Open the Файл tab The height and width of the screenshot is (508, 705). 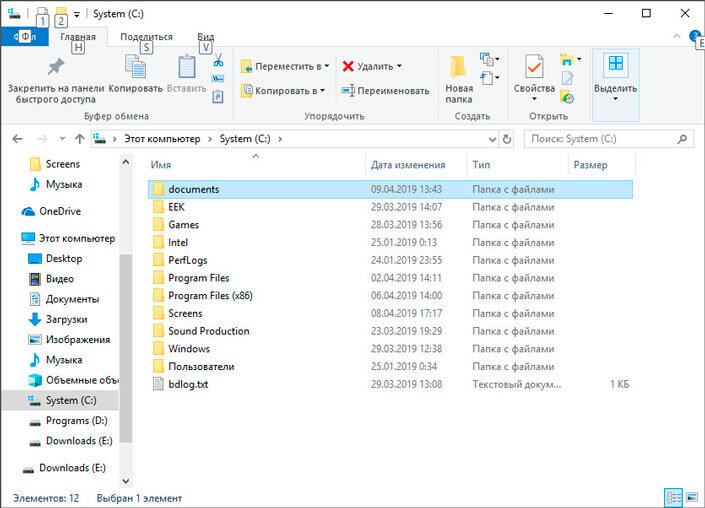point(24,36)
